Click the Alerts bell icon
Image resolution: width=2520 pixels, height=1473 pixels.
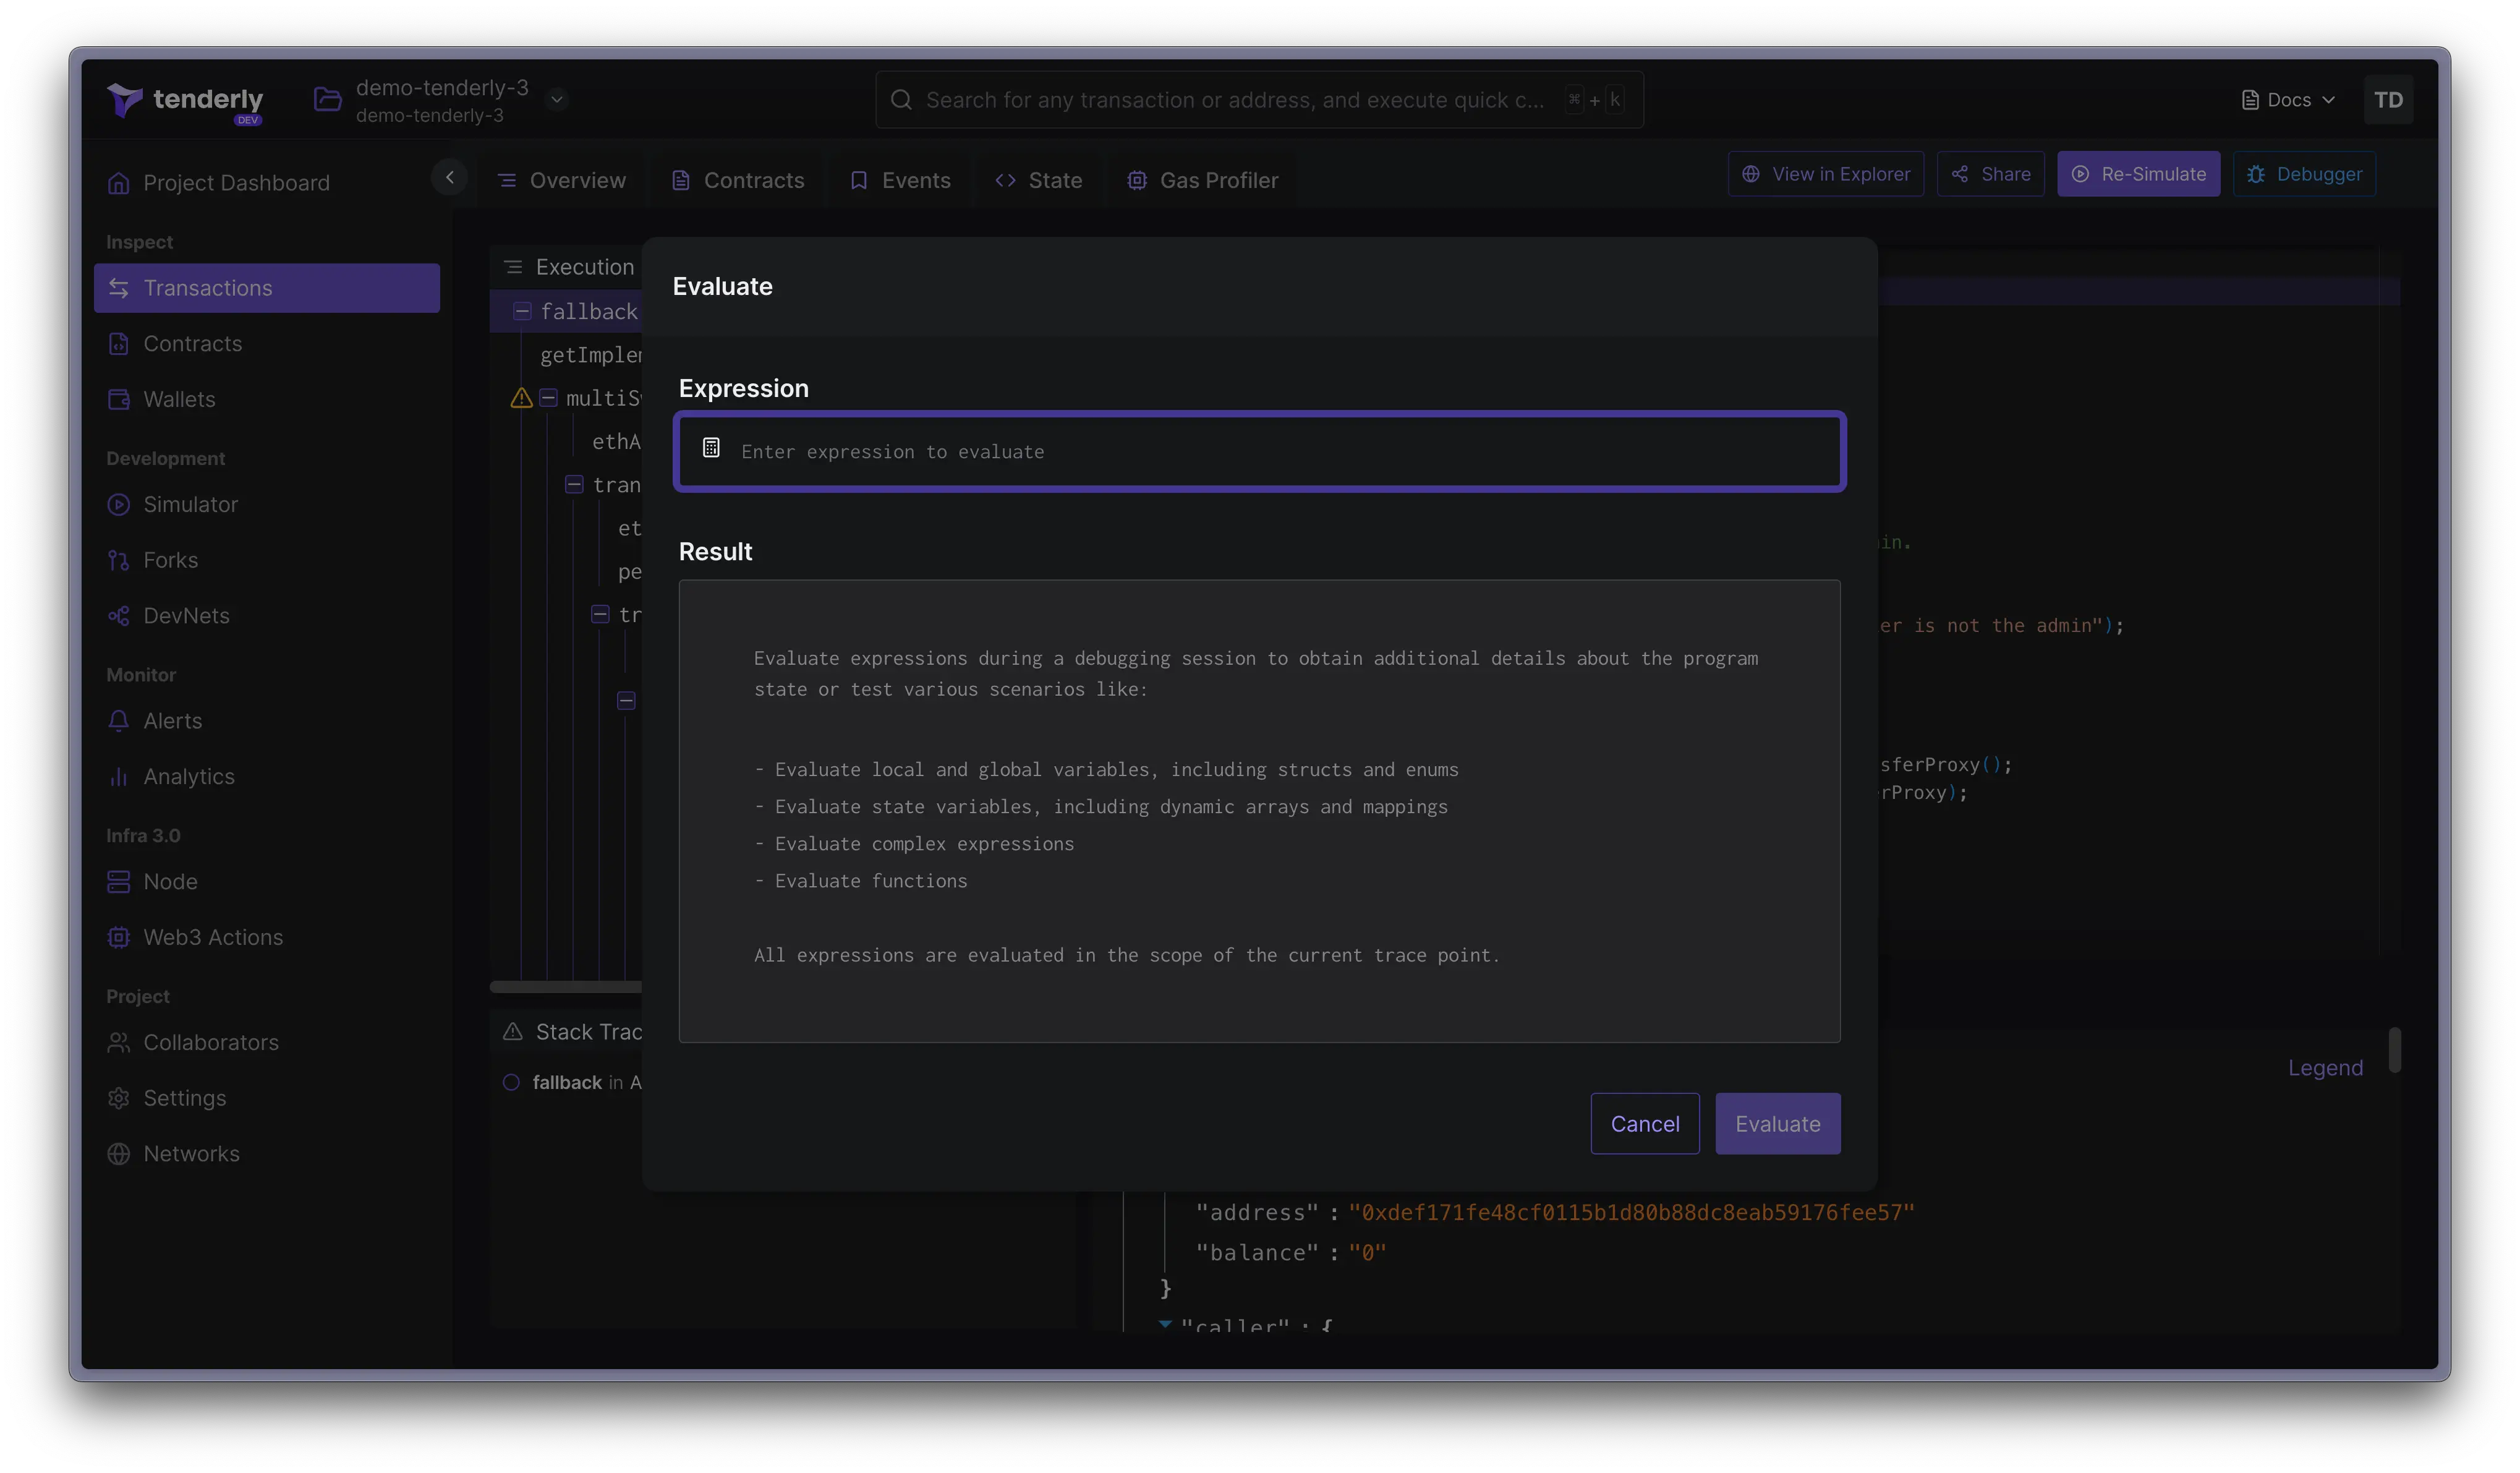click(119, 721)
